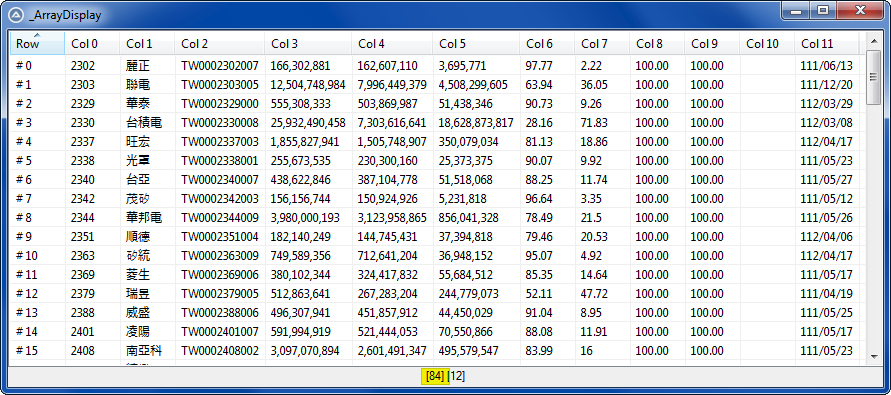Click the Col 4 column header
The width and height of the screenshot is (891, 395).
[x=392, y=44]
